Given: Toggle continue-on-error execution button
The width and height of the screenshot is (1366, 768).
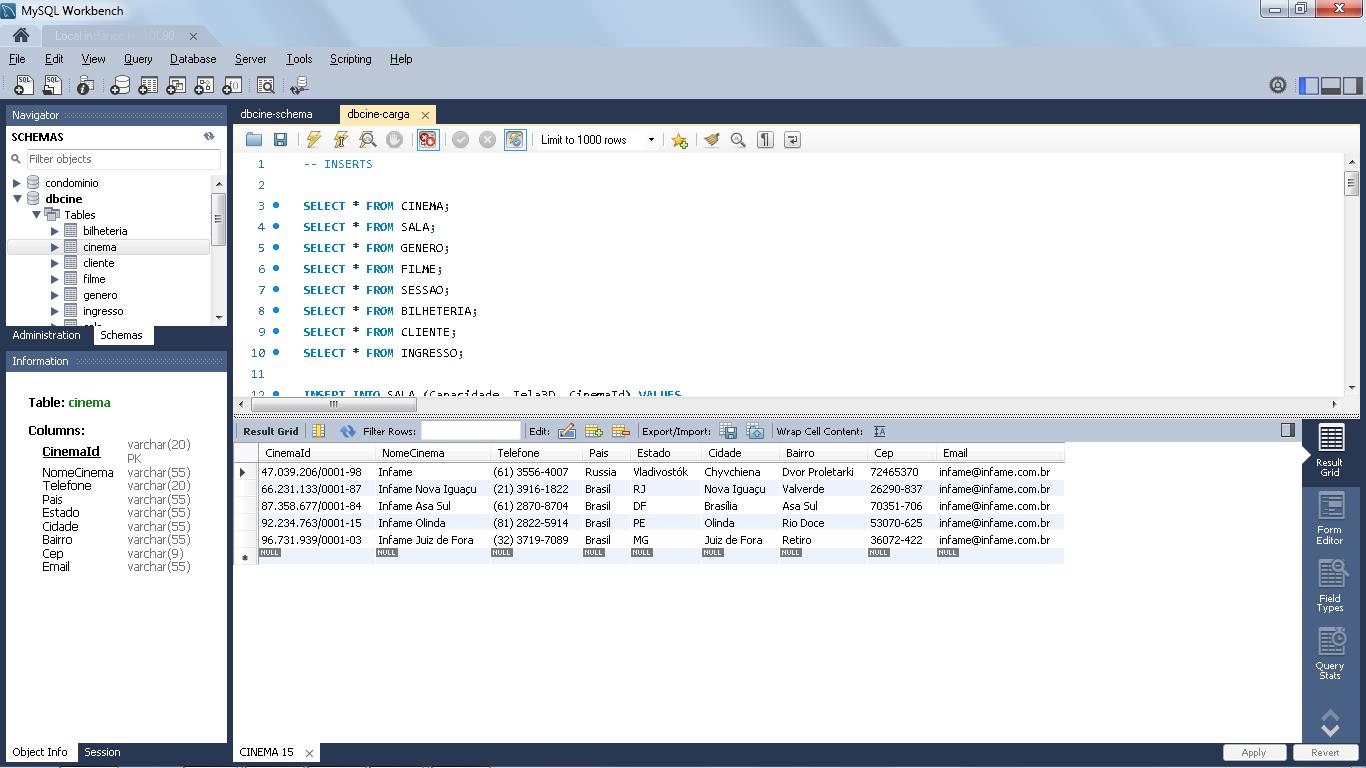Looking at the screenshot, I should coord(427,140).
